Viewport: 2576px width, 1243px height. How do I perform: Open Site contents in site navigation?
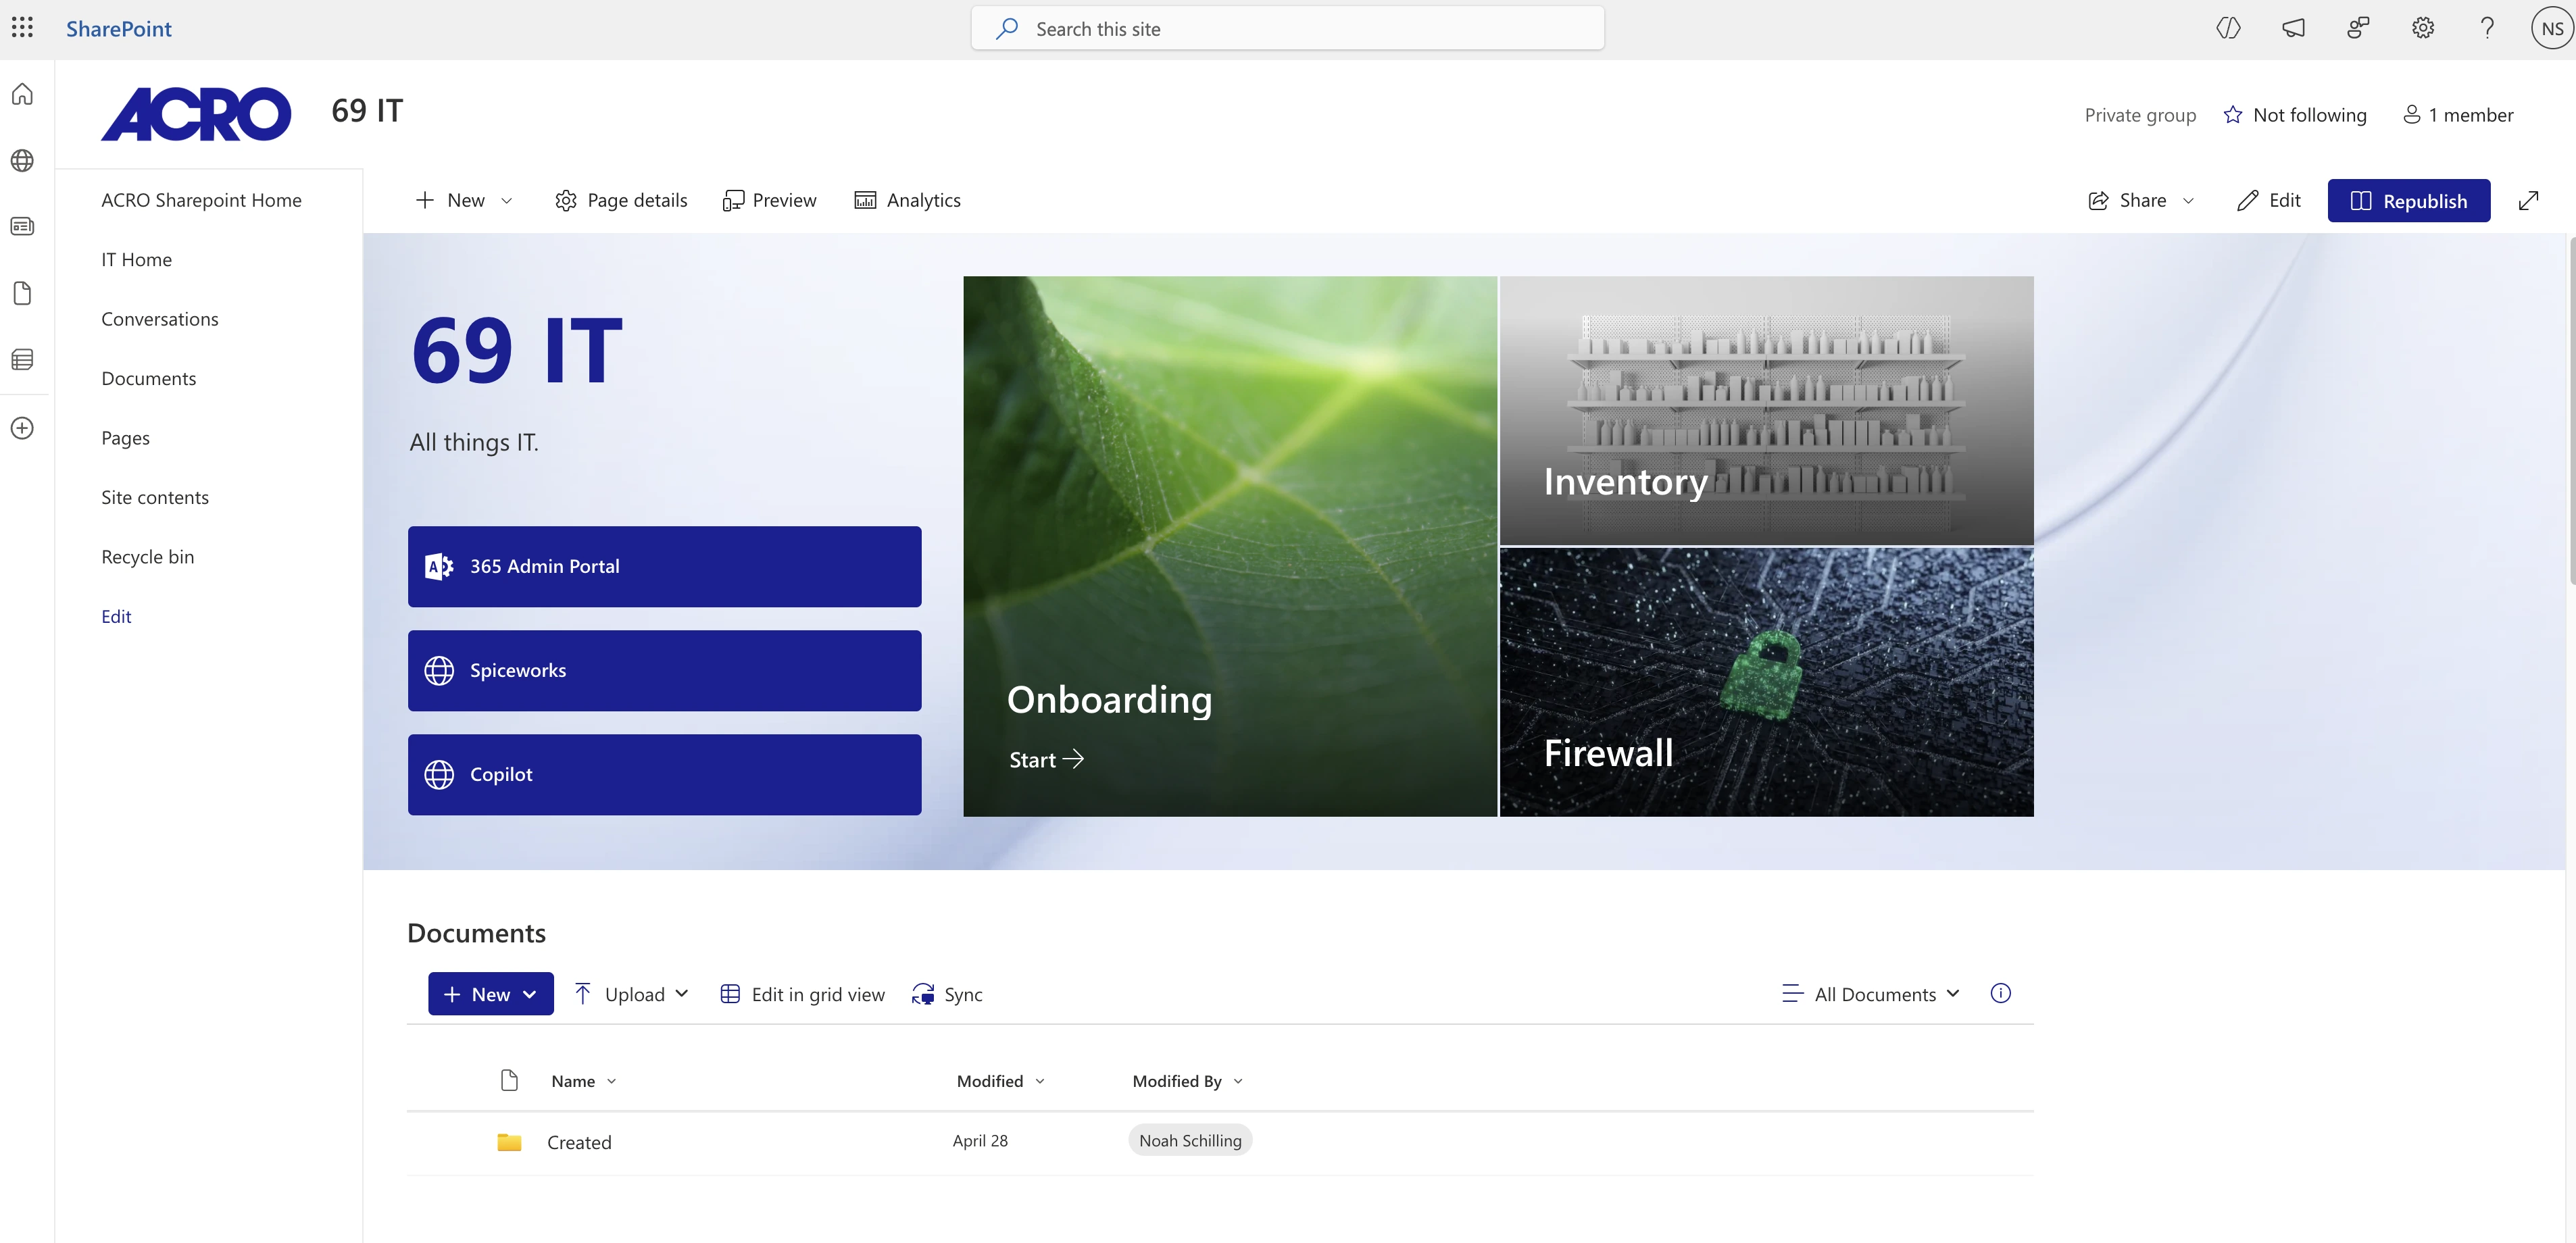(155, 497)
